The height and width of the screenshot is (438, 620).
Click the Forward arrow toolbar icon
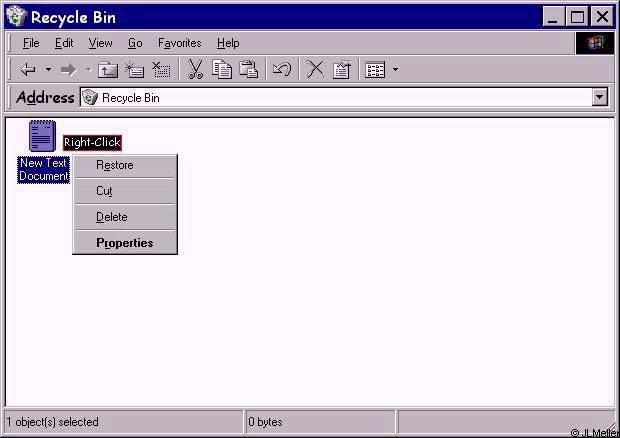[68, 70]
